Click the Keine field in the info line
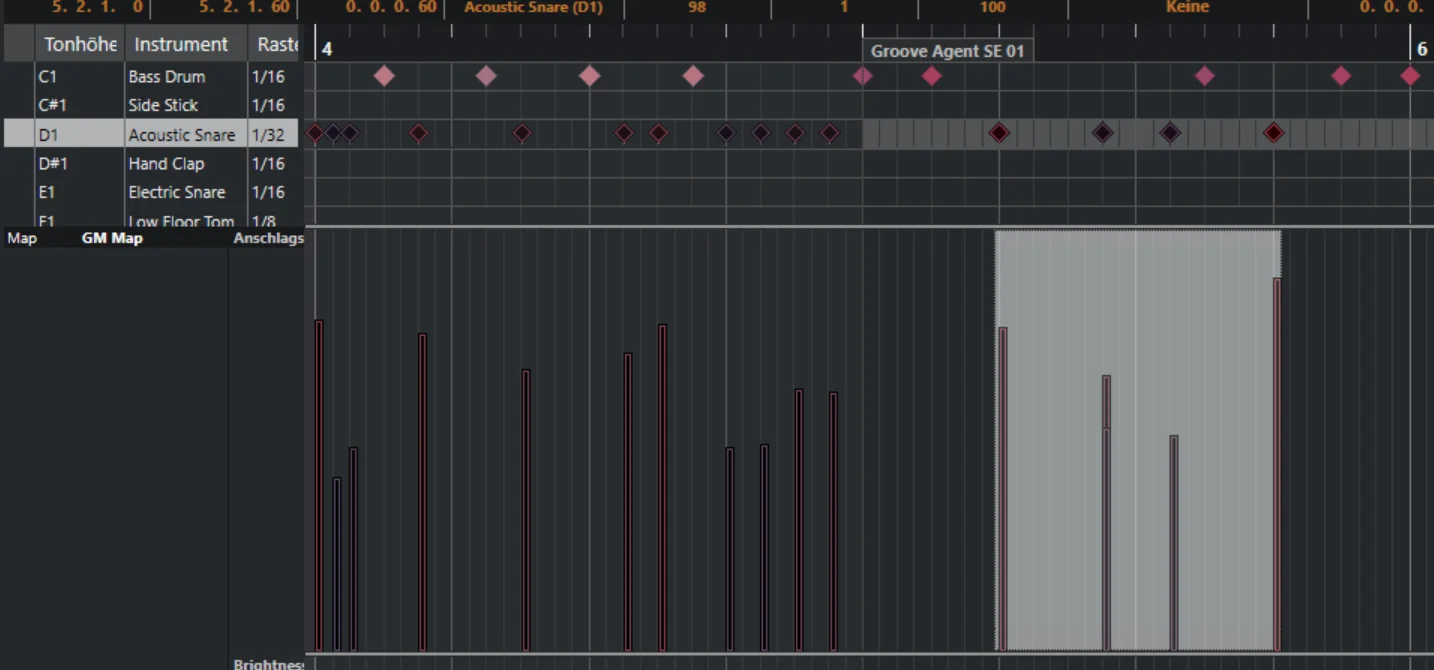The width and height of the screenshot is (1434, 670). [1187, 8]
